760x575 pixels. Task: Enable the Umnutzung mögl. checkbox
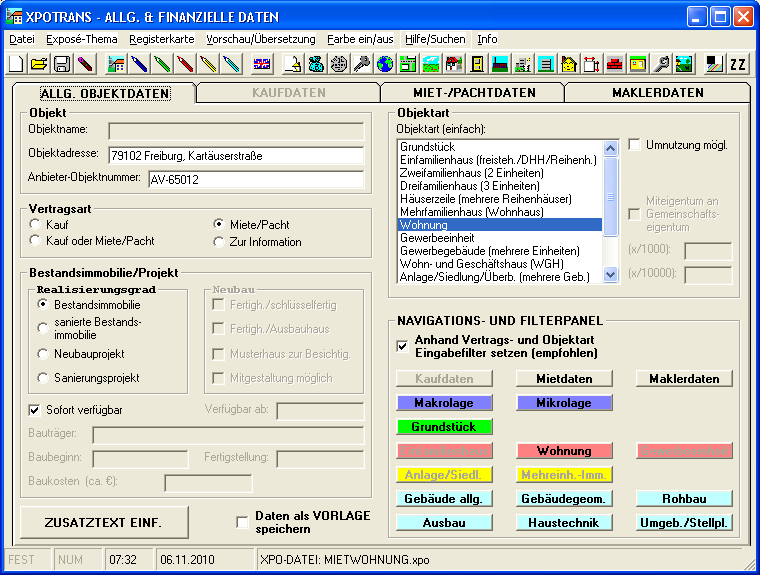coord(634,145)
